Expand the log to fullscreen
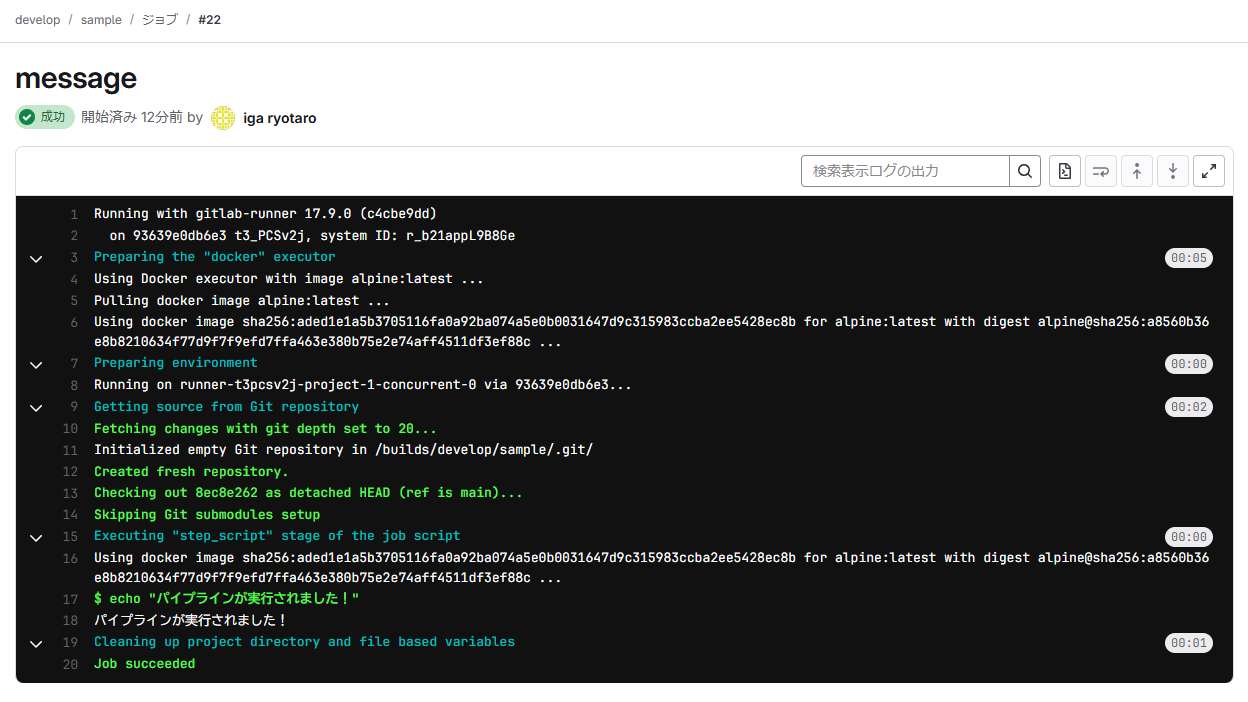The image size is (1248, 702). 1209,170
